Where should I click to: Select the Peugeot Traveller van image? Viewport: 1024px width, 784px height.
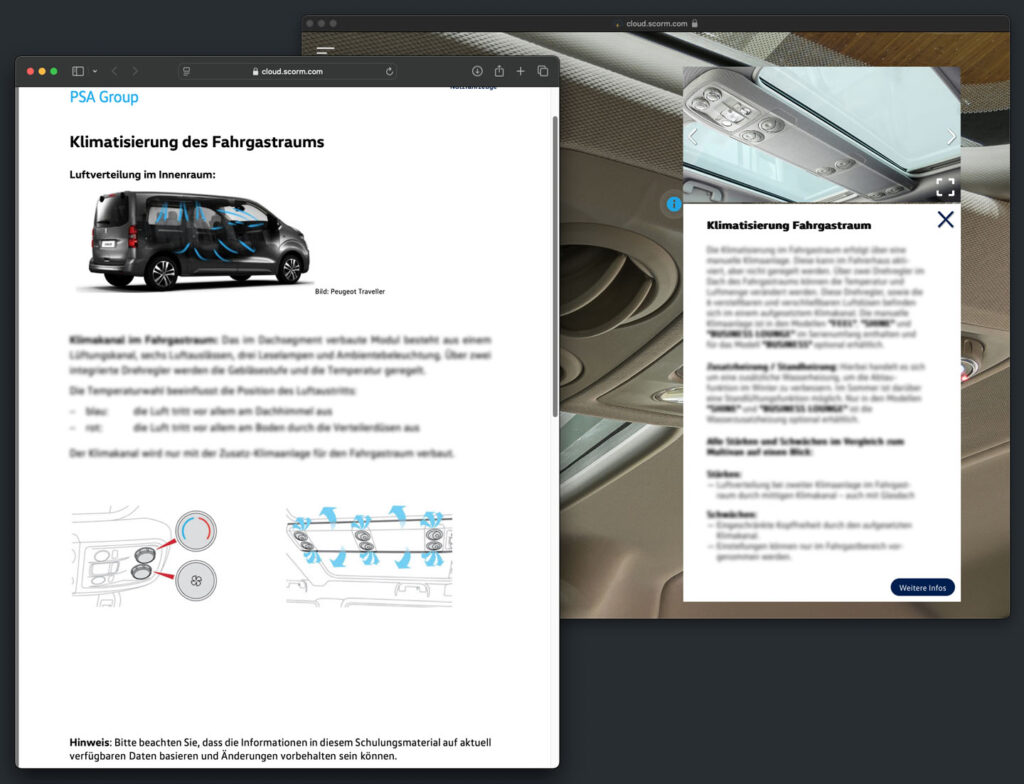[198, 240]
